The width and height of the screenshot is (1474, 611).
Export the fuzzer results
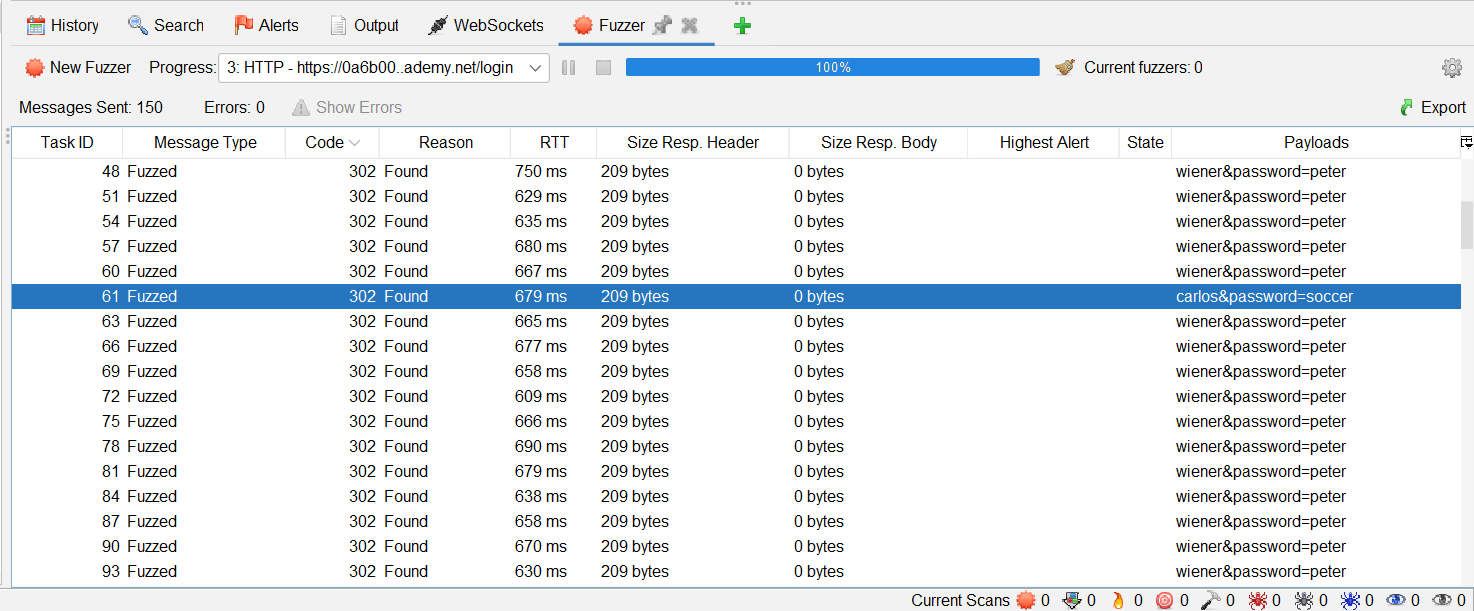(x=1432, y=108)
